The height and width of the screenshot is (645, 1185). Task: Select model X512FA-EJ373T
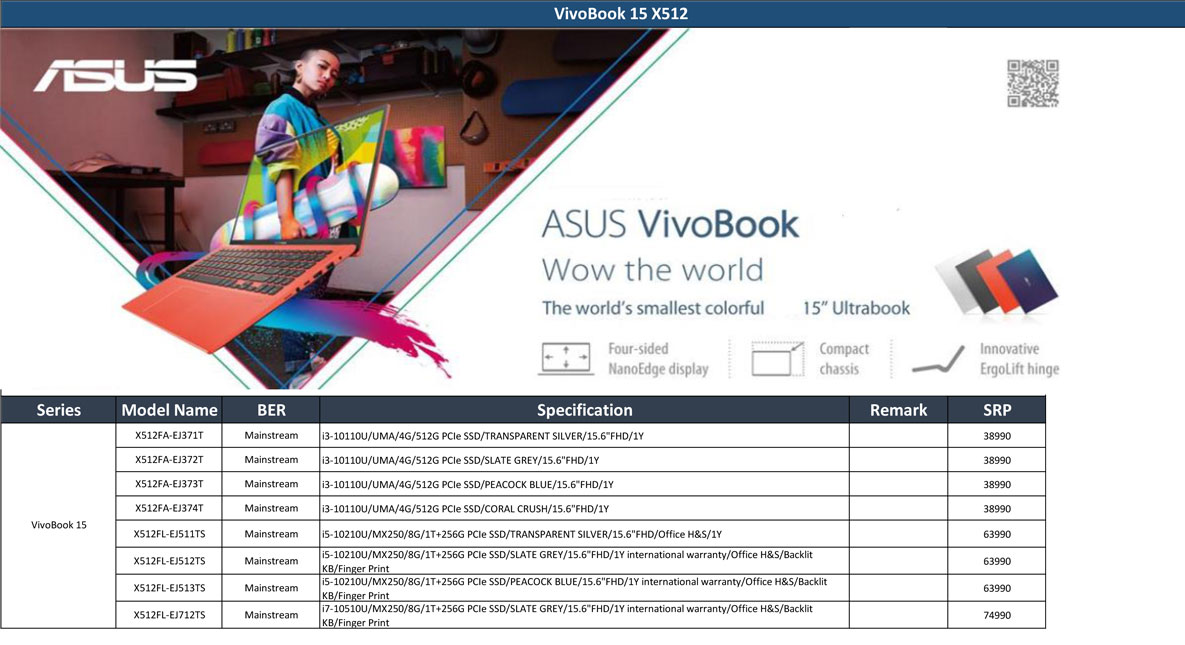coord(169,484)
